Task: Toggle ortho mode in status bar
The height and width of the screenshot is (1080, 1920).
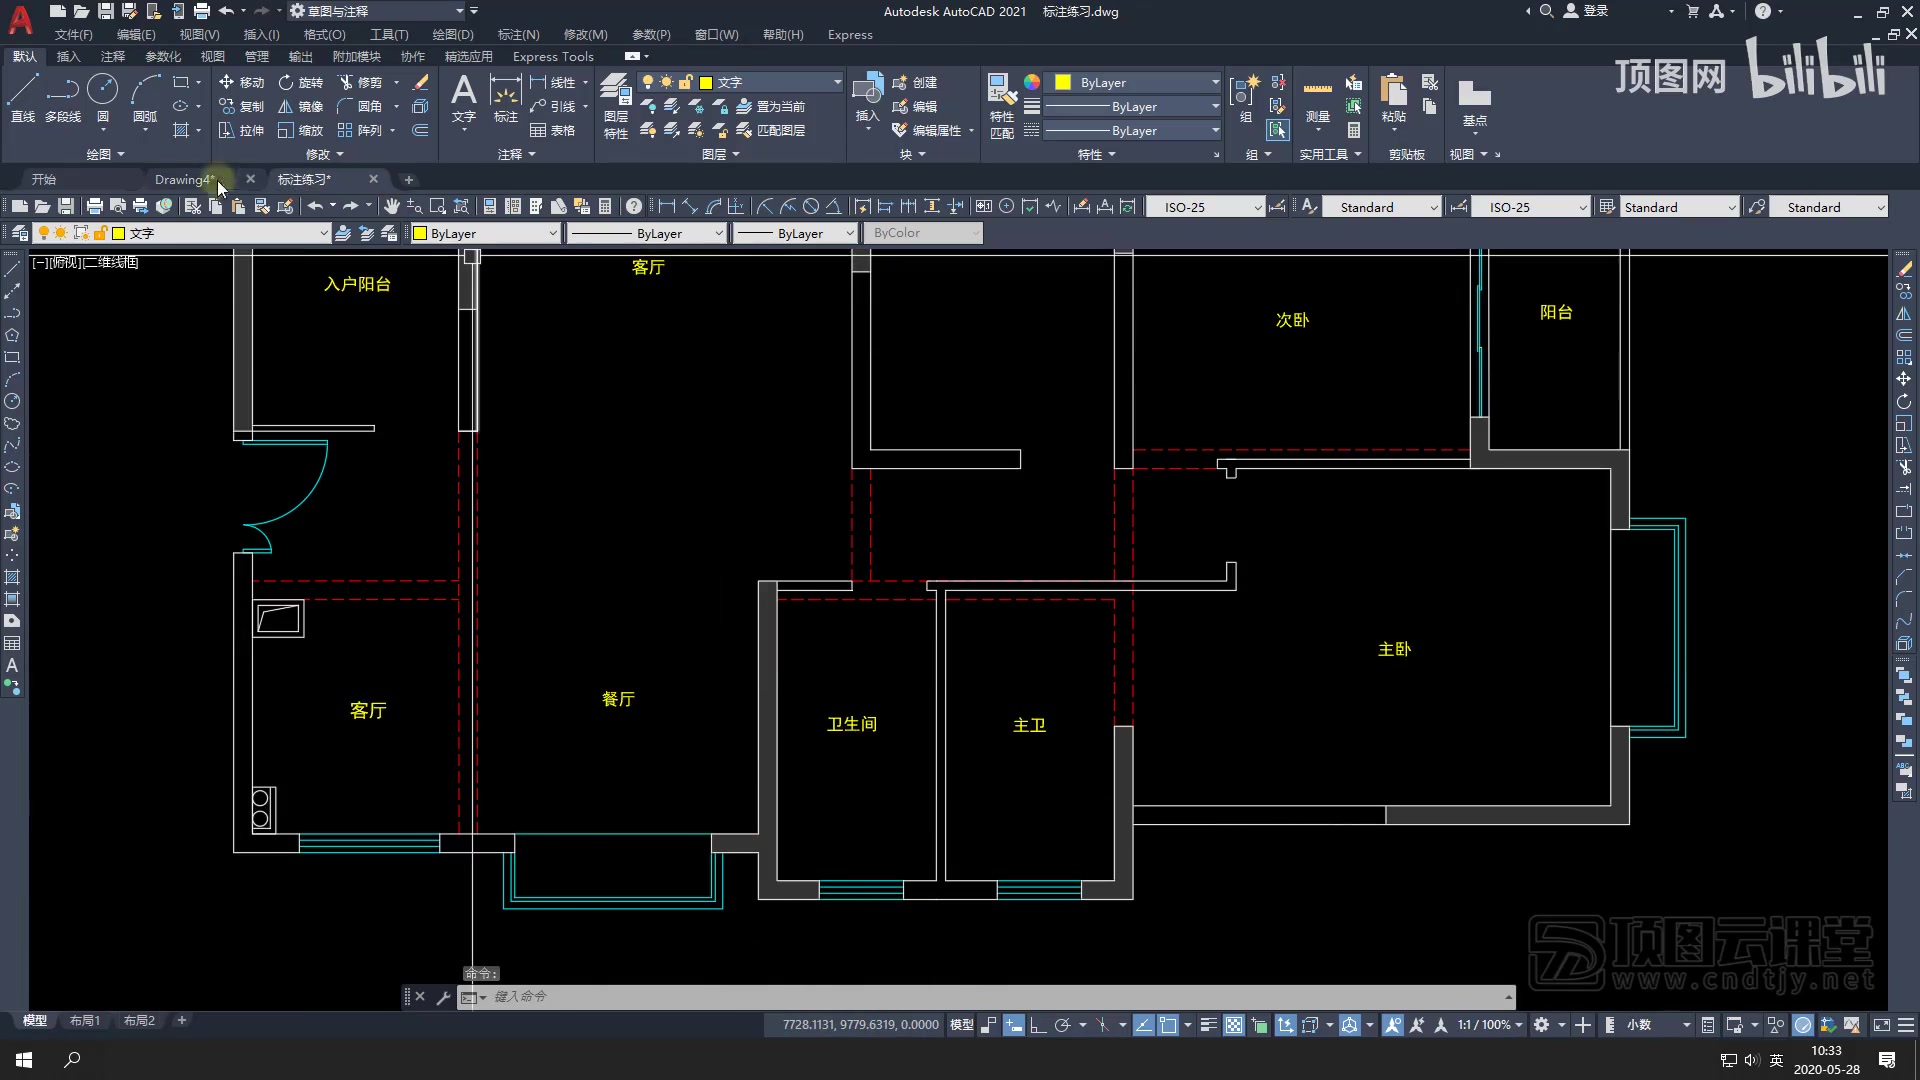Action: (1038, 1025)
